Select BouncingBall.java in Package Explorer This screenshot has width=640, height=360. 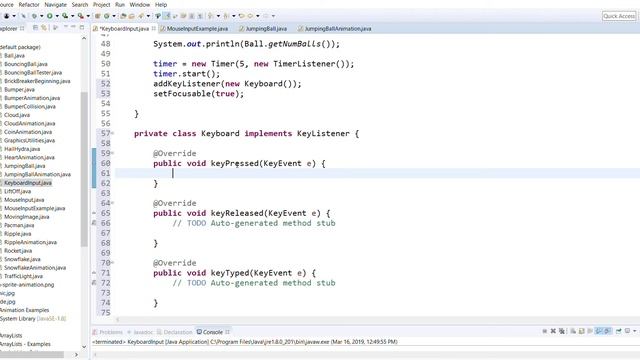tap(26, 64)
